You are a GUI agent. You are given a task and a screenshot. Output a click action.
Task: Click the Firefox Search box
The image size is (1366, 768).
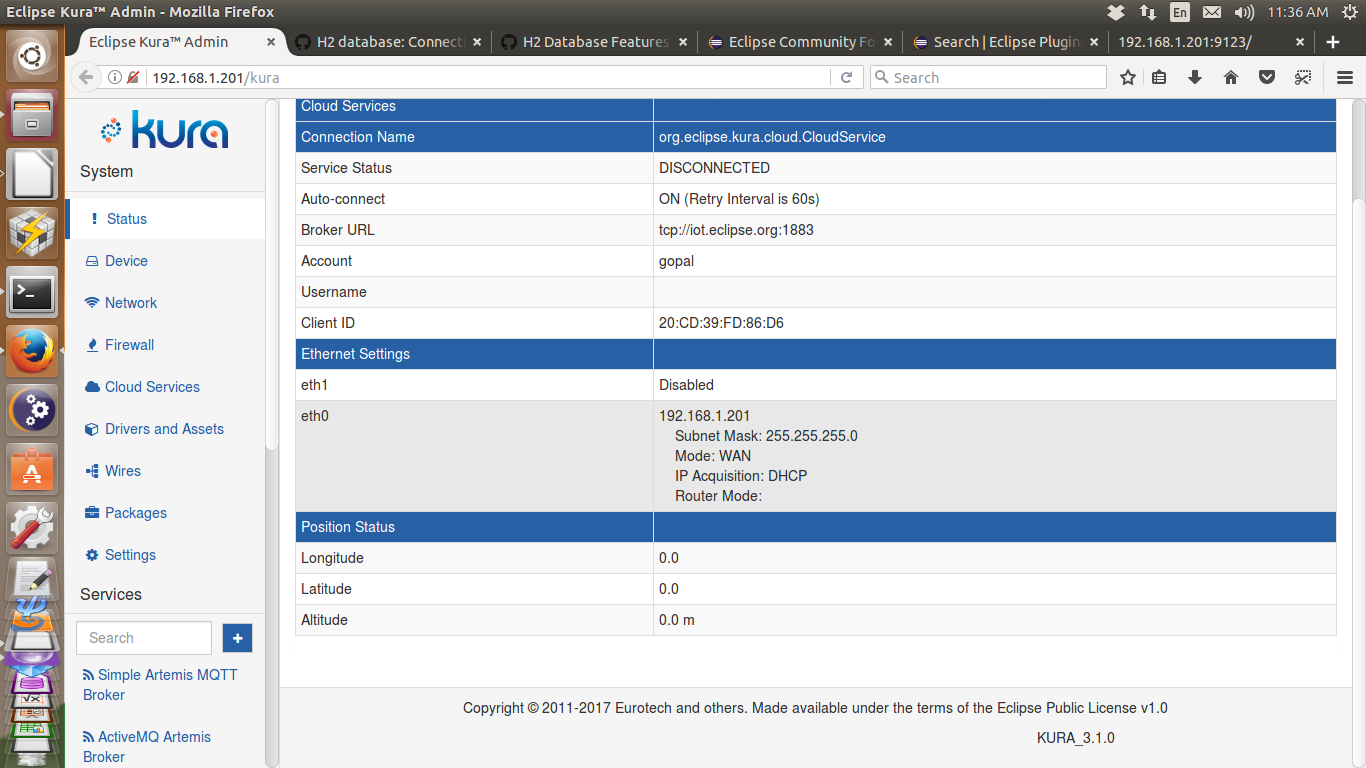(x=988, y=78)
